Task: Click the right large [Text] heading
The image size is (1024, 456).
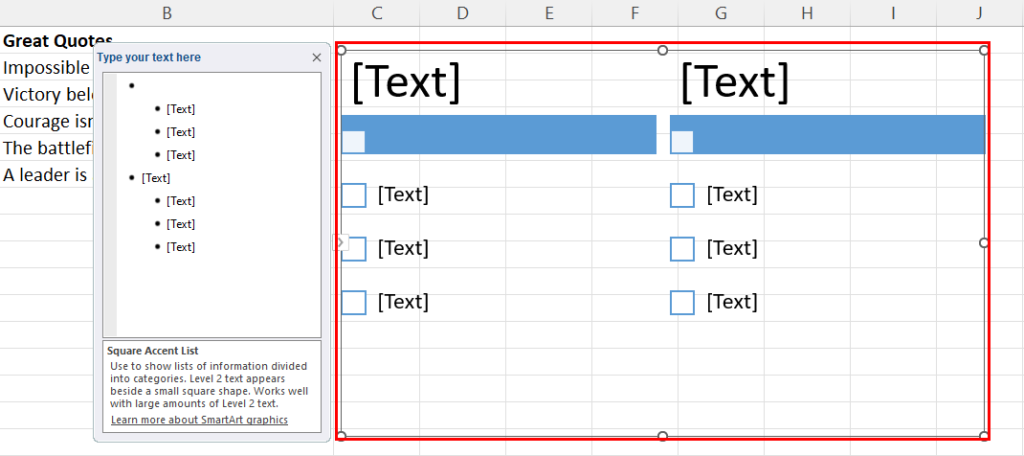Action: pyautogui.click(x=735, y=82)
